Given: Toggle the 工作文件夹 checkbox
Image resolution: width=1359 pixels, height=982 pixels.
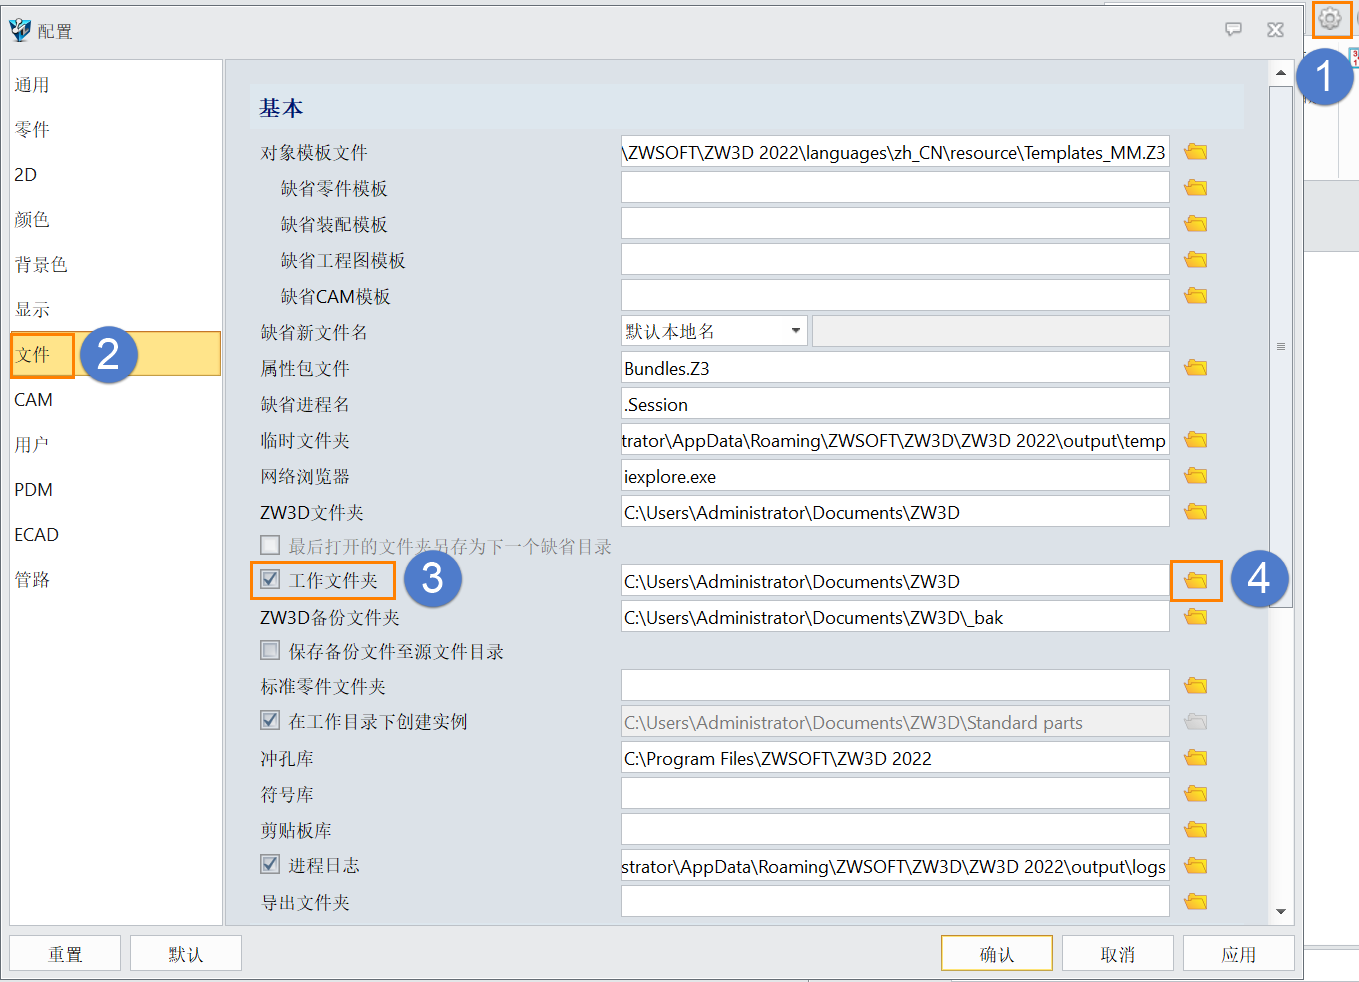Looking at the screenshot, I should coord(270,579).
